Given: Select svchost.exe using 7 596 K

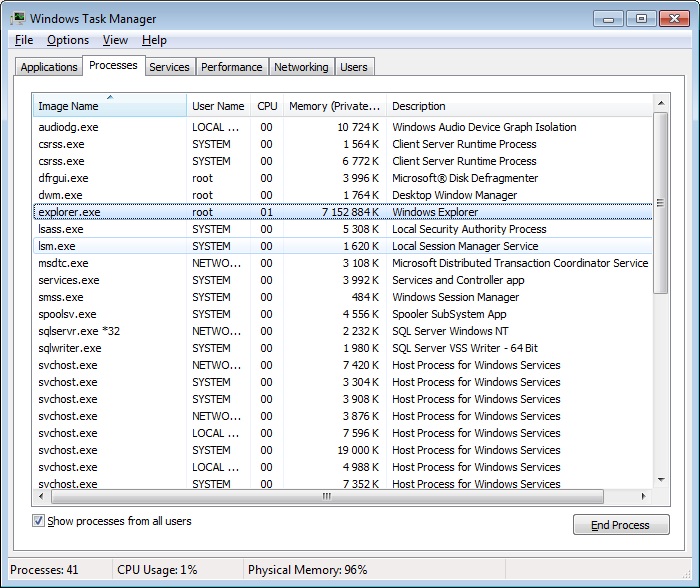Looking at the screenshot, I should click(342, 433).
